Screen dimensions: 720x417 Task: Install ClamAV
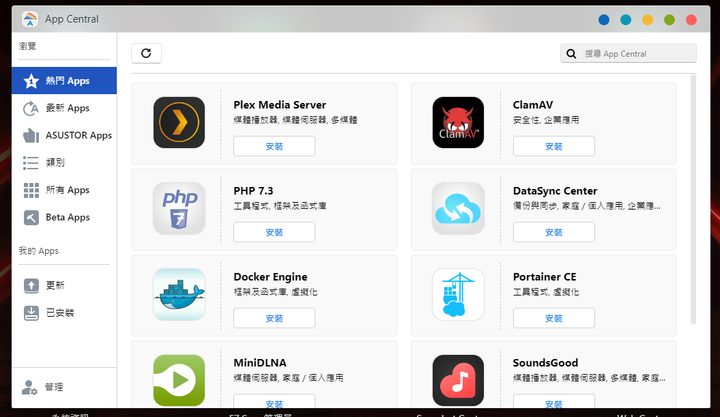(x=554, y=146)
